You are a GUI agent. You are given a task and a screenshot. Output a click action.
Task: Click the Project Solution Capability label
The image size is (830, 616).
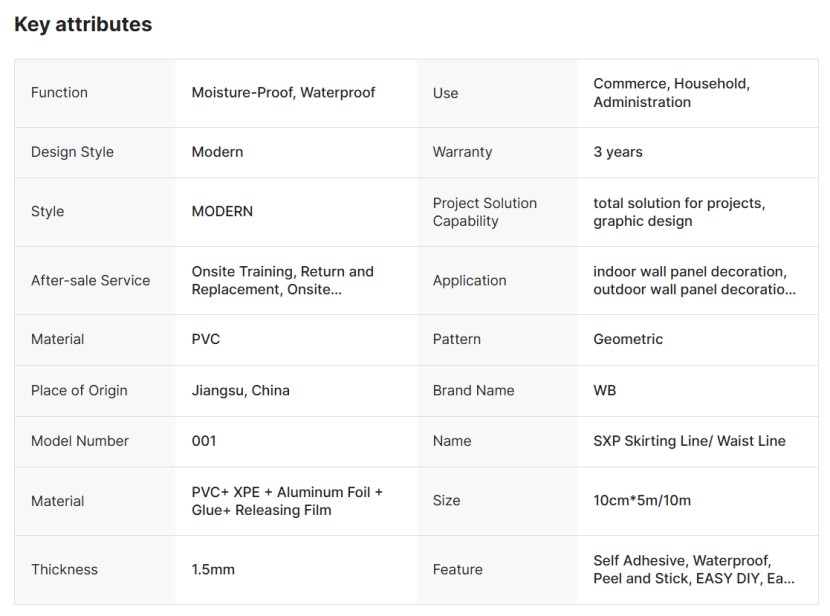(x=484, y=212)
